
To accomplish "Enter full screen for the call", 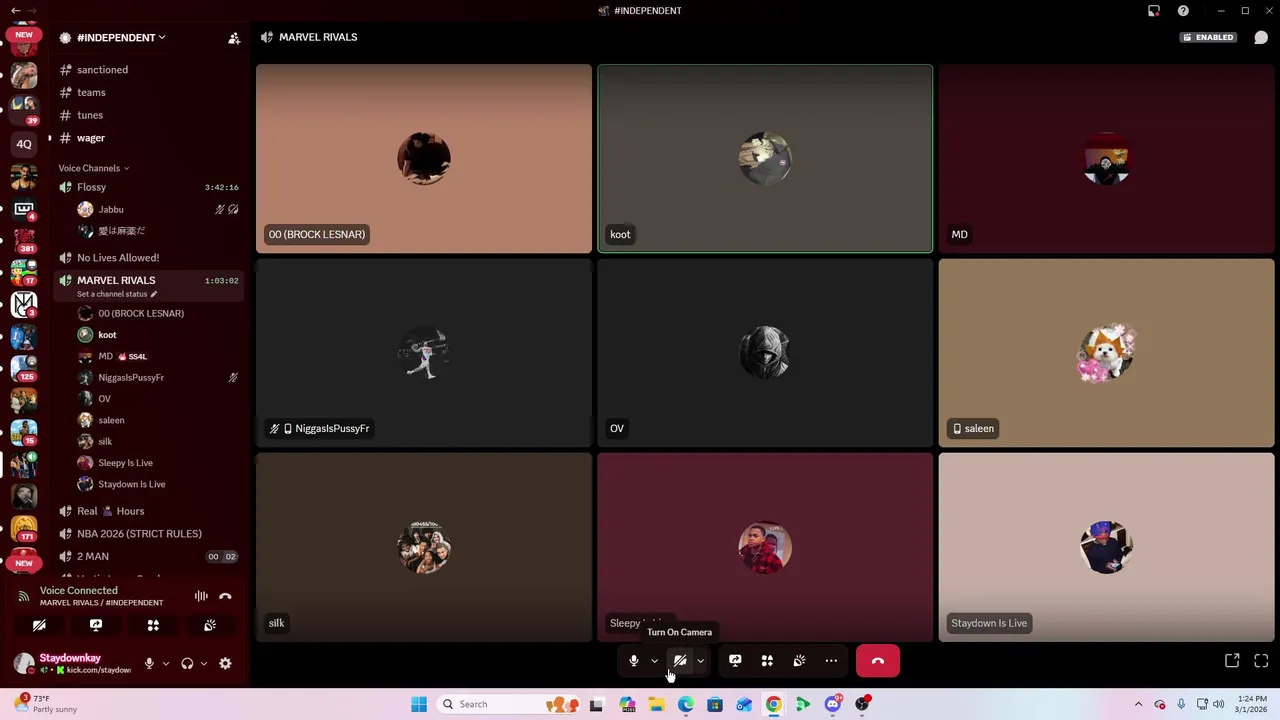I will pyautogui.click(x=1261, y=661).
